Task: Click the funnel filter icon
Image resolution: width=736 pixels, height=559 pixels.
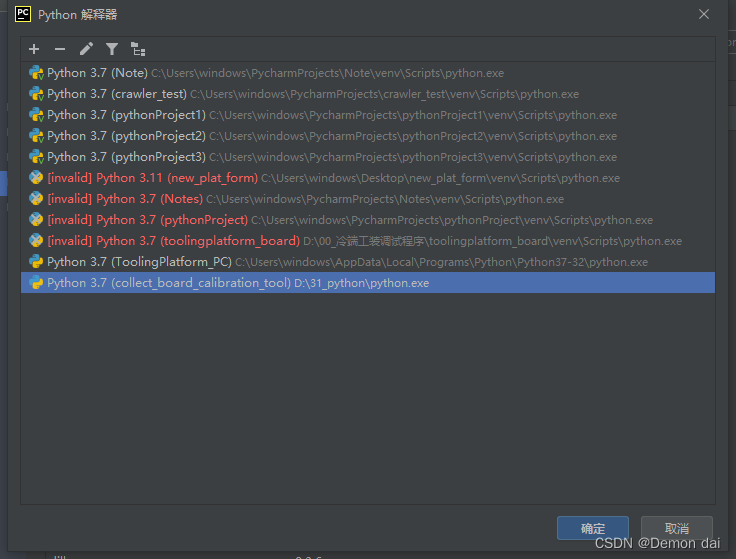Action: 112,49
